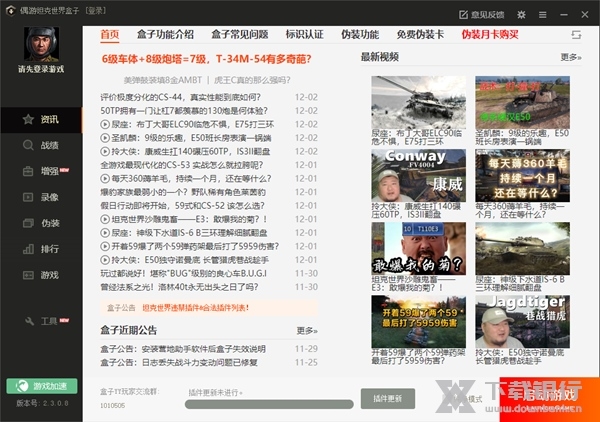Open the Conway 康威 video thumbnail

(419, 175)
